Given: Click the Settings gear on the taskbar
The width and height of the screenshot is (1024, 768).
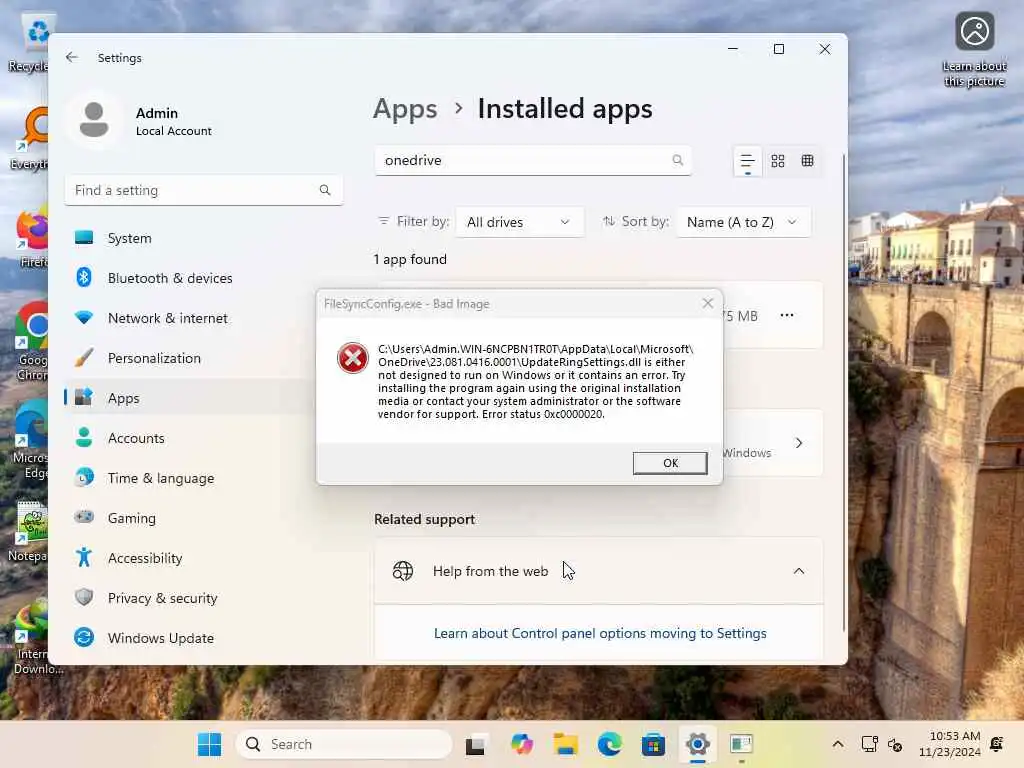Looking at the screenshot, I should (x=697, y=744).
